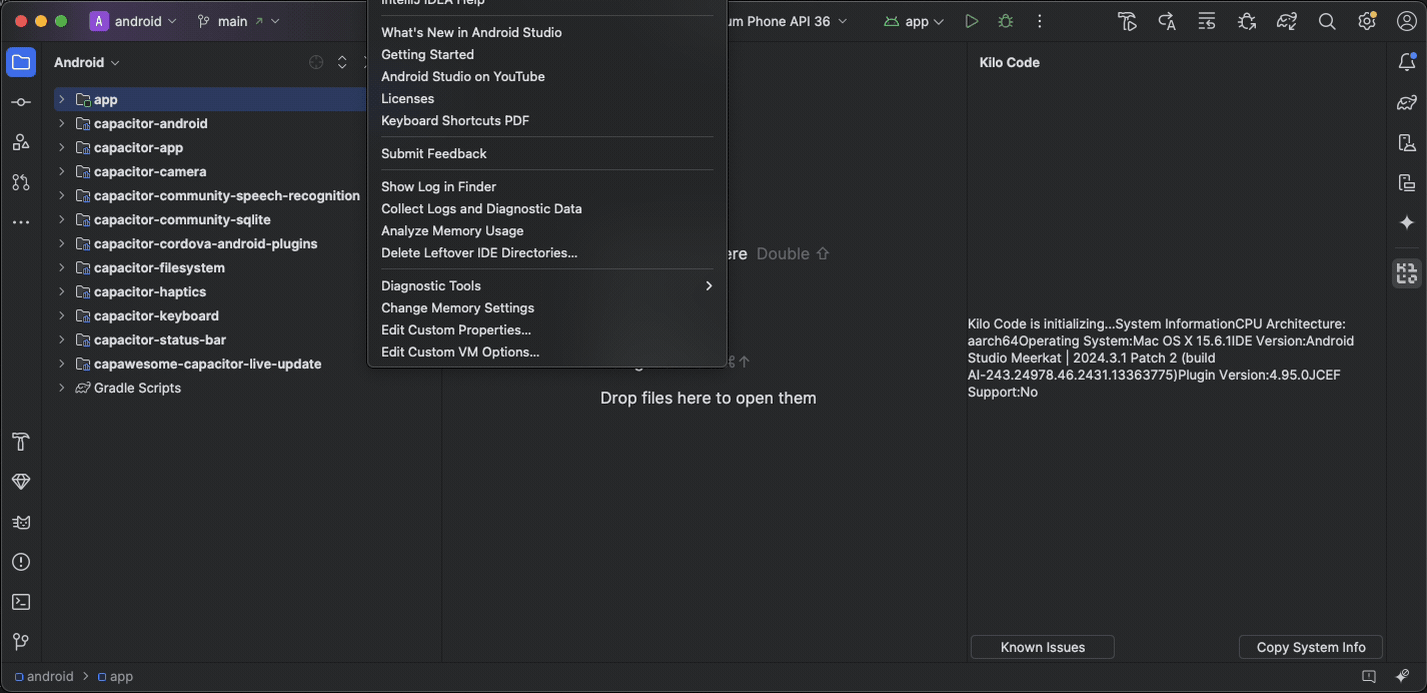The width and height of the screenshot is (1427, 693).
Task: Open the Gemini sparkle tool window
Action: coord(1407,222)
